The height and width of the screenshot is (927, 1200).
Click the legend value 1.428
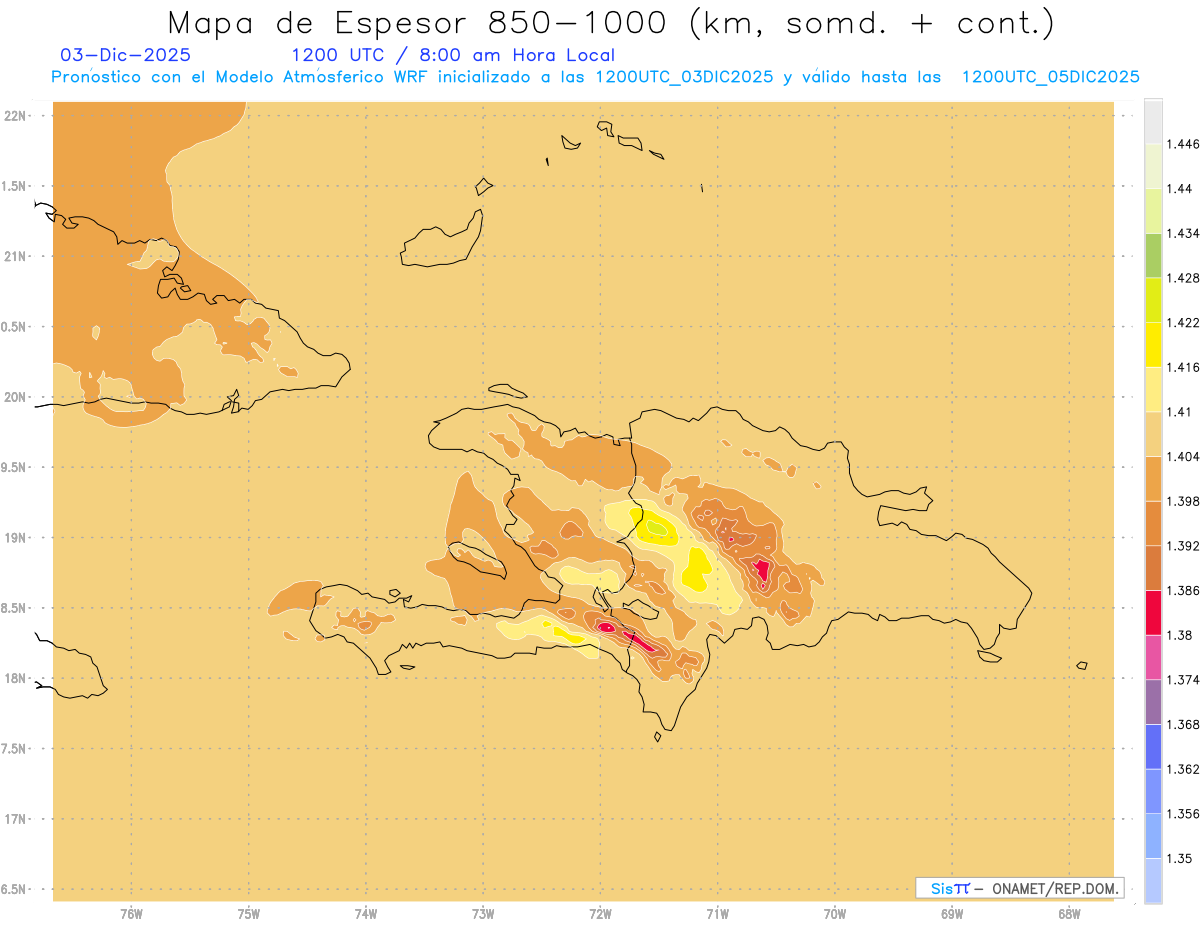click(x=1183, y=278)
